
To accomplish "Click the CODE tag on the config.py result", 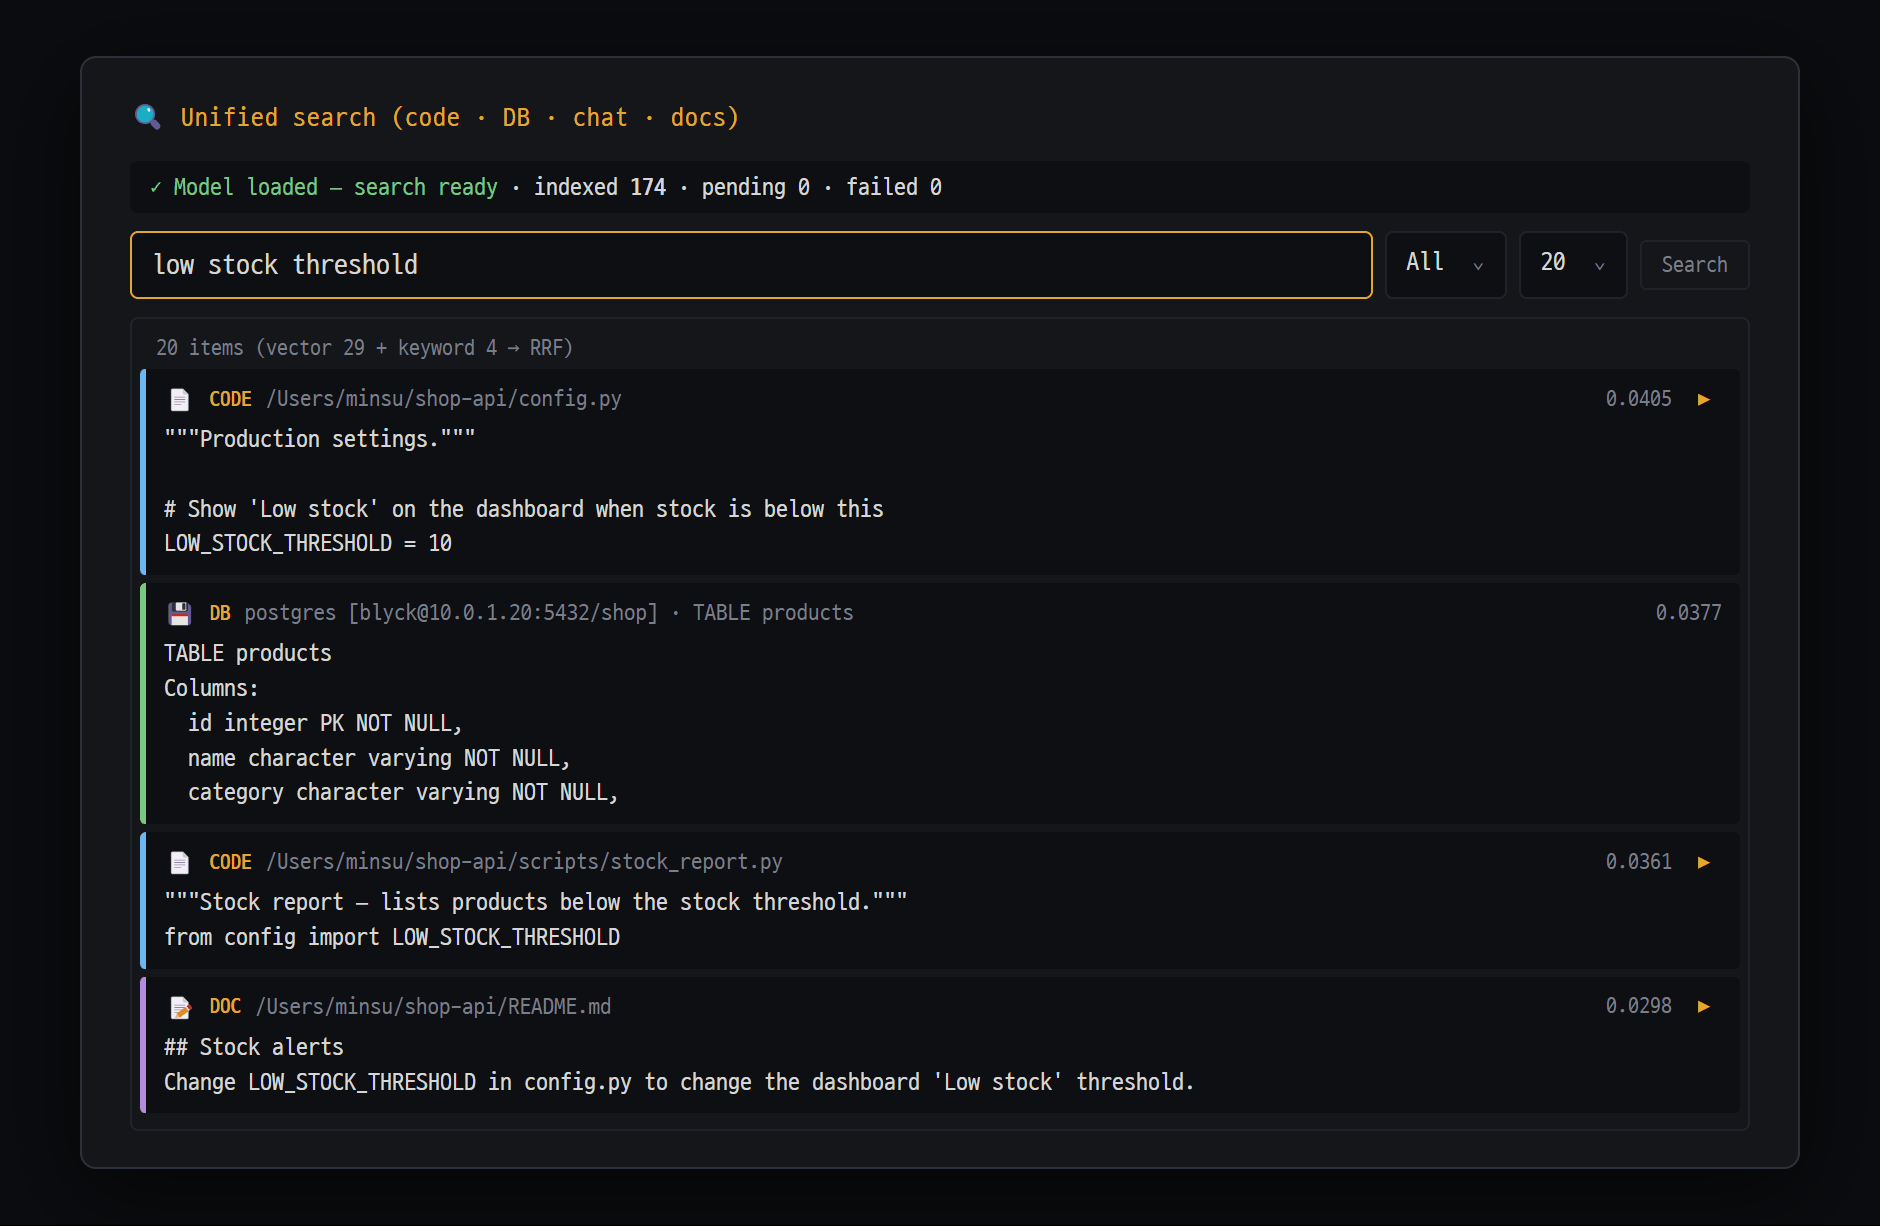I will pos(230,399).
